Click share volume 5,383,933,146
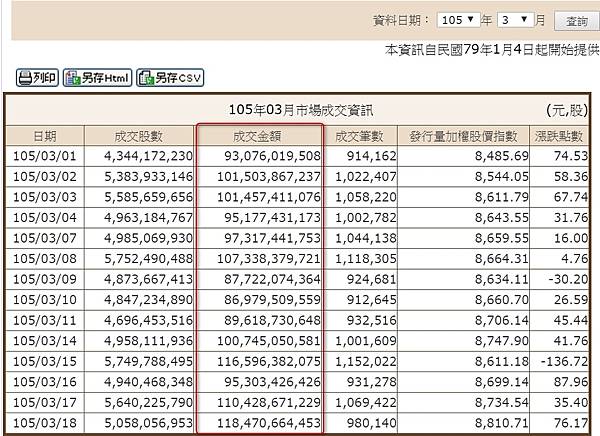The height and width of the screenshot is (436, 600). tap(148, 176)
